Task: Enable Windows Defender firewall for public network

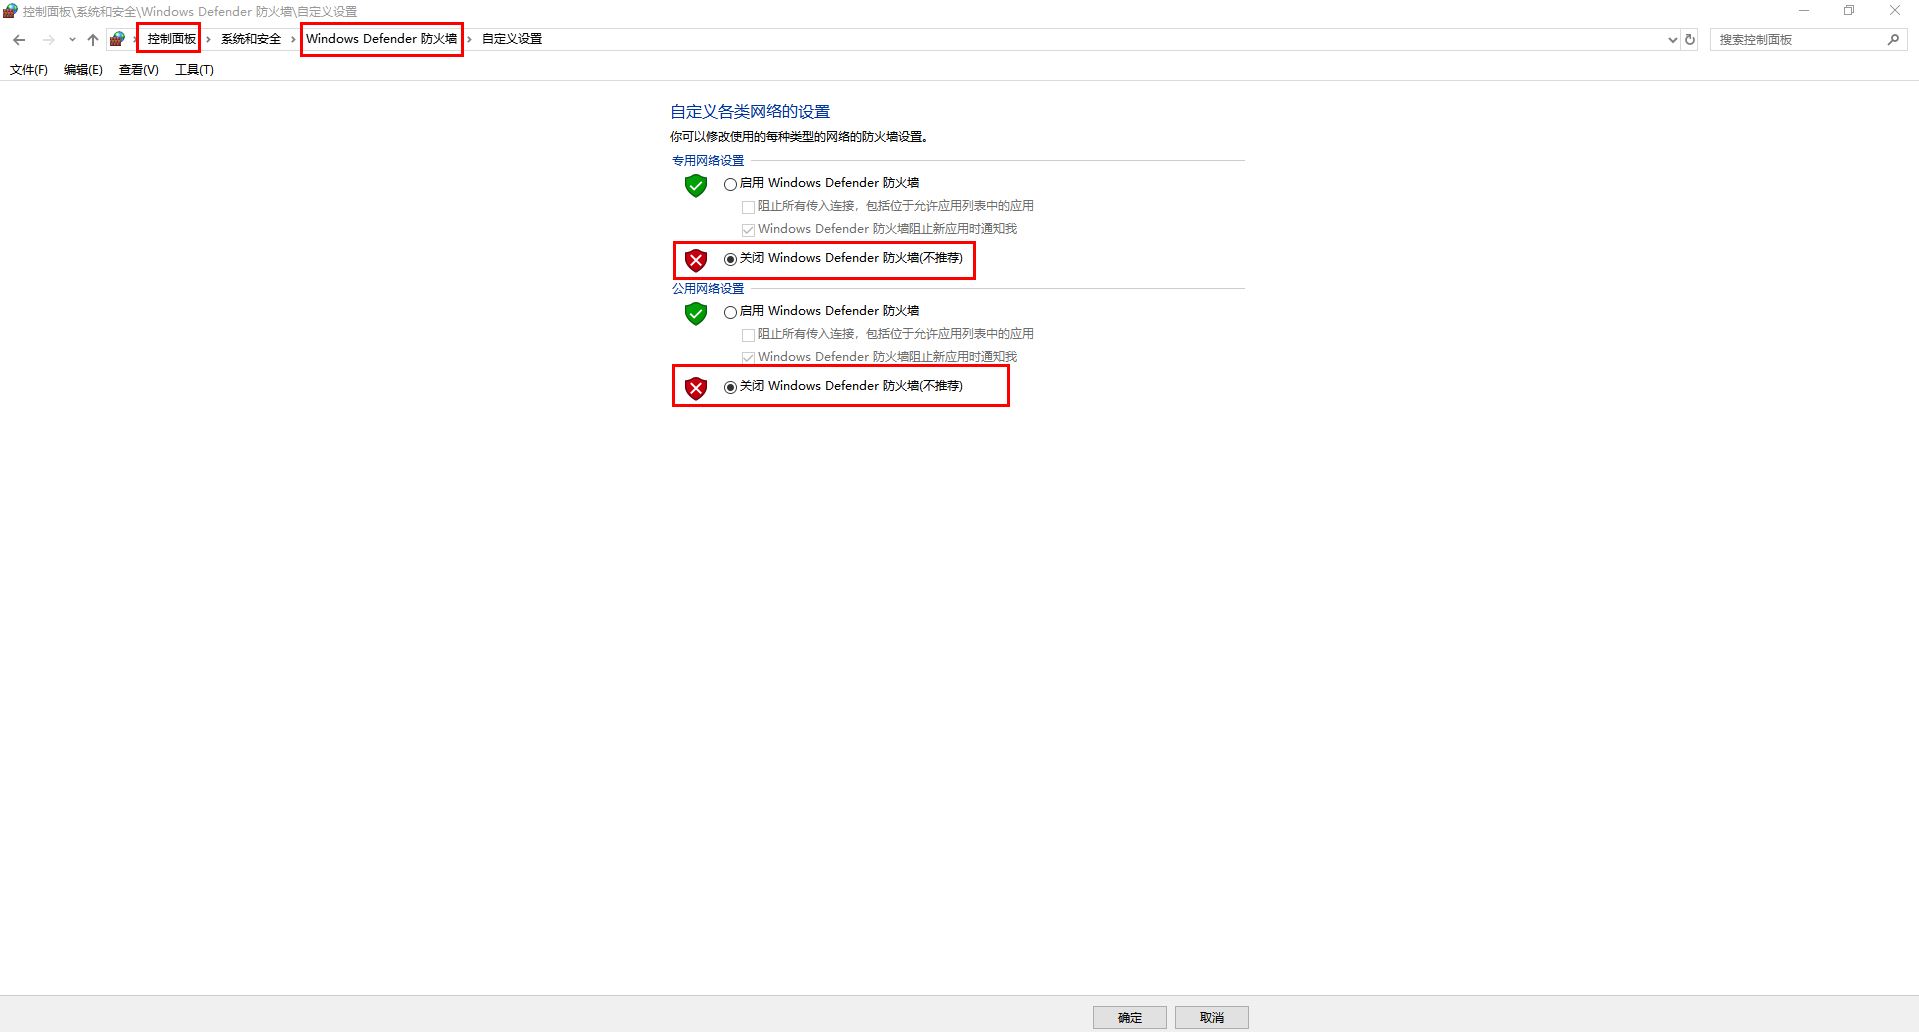Action: pos(730,312)
